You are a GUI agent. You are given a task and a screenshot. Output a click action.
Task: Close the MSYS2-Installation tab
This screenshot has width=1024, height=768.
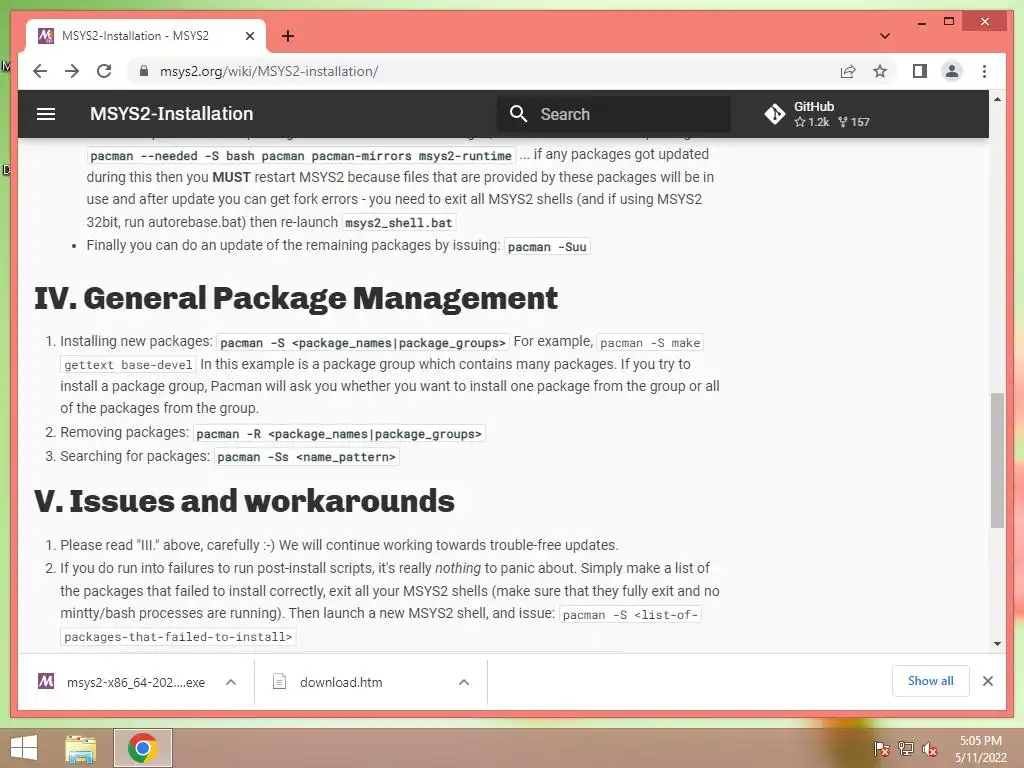coord(249,36)
